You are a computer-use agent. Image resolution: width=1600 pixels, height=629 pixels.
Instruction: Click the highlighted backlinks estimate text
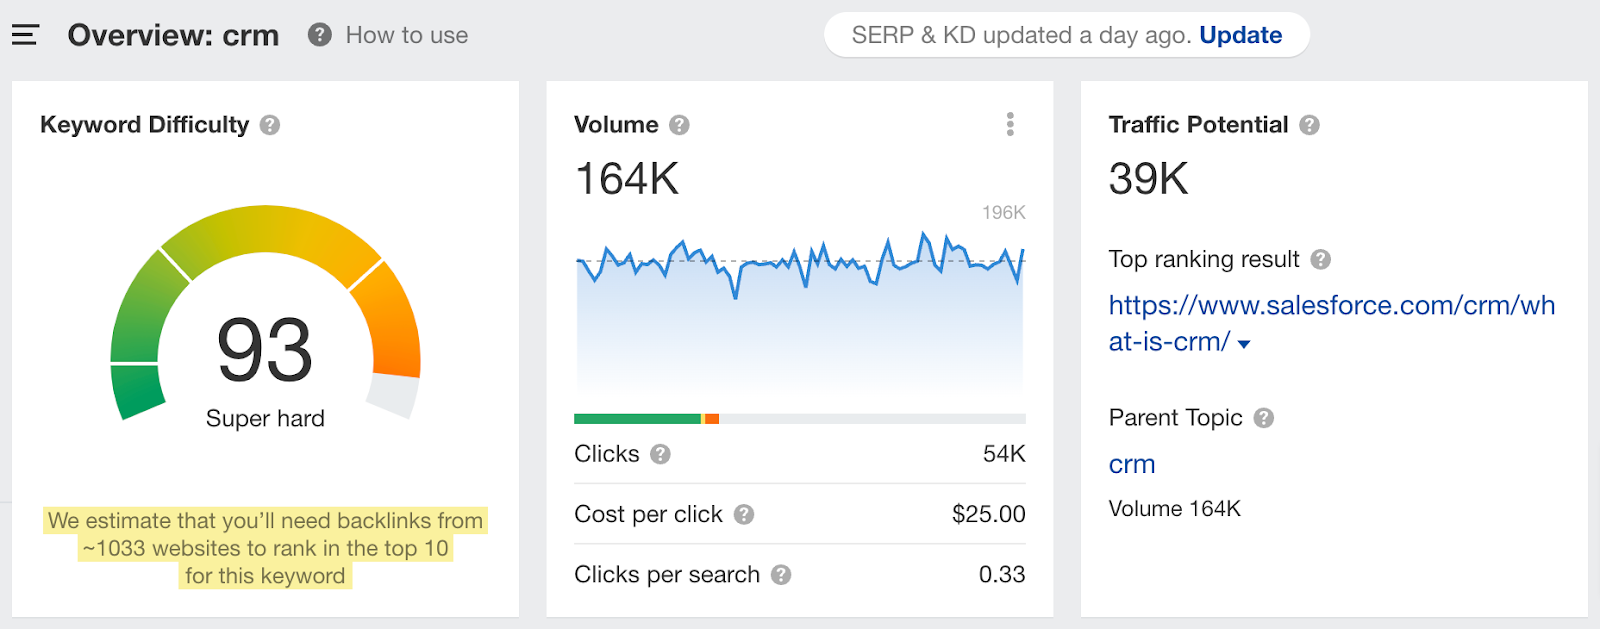[x=265, y=548]
